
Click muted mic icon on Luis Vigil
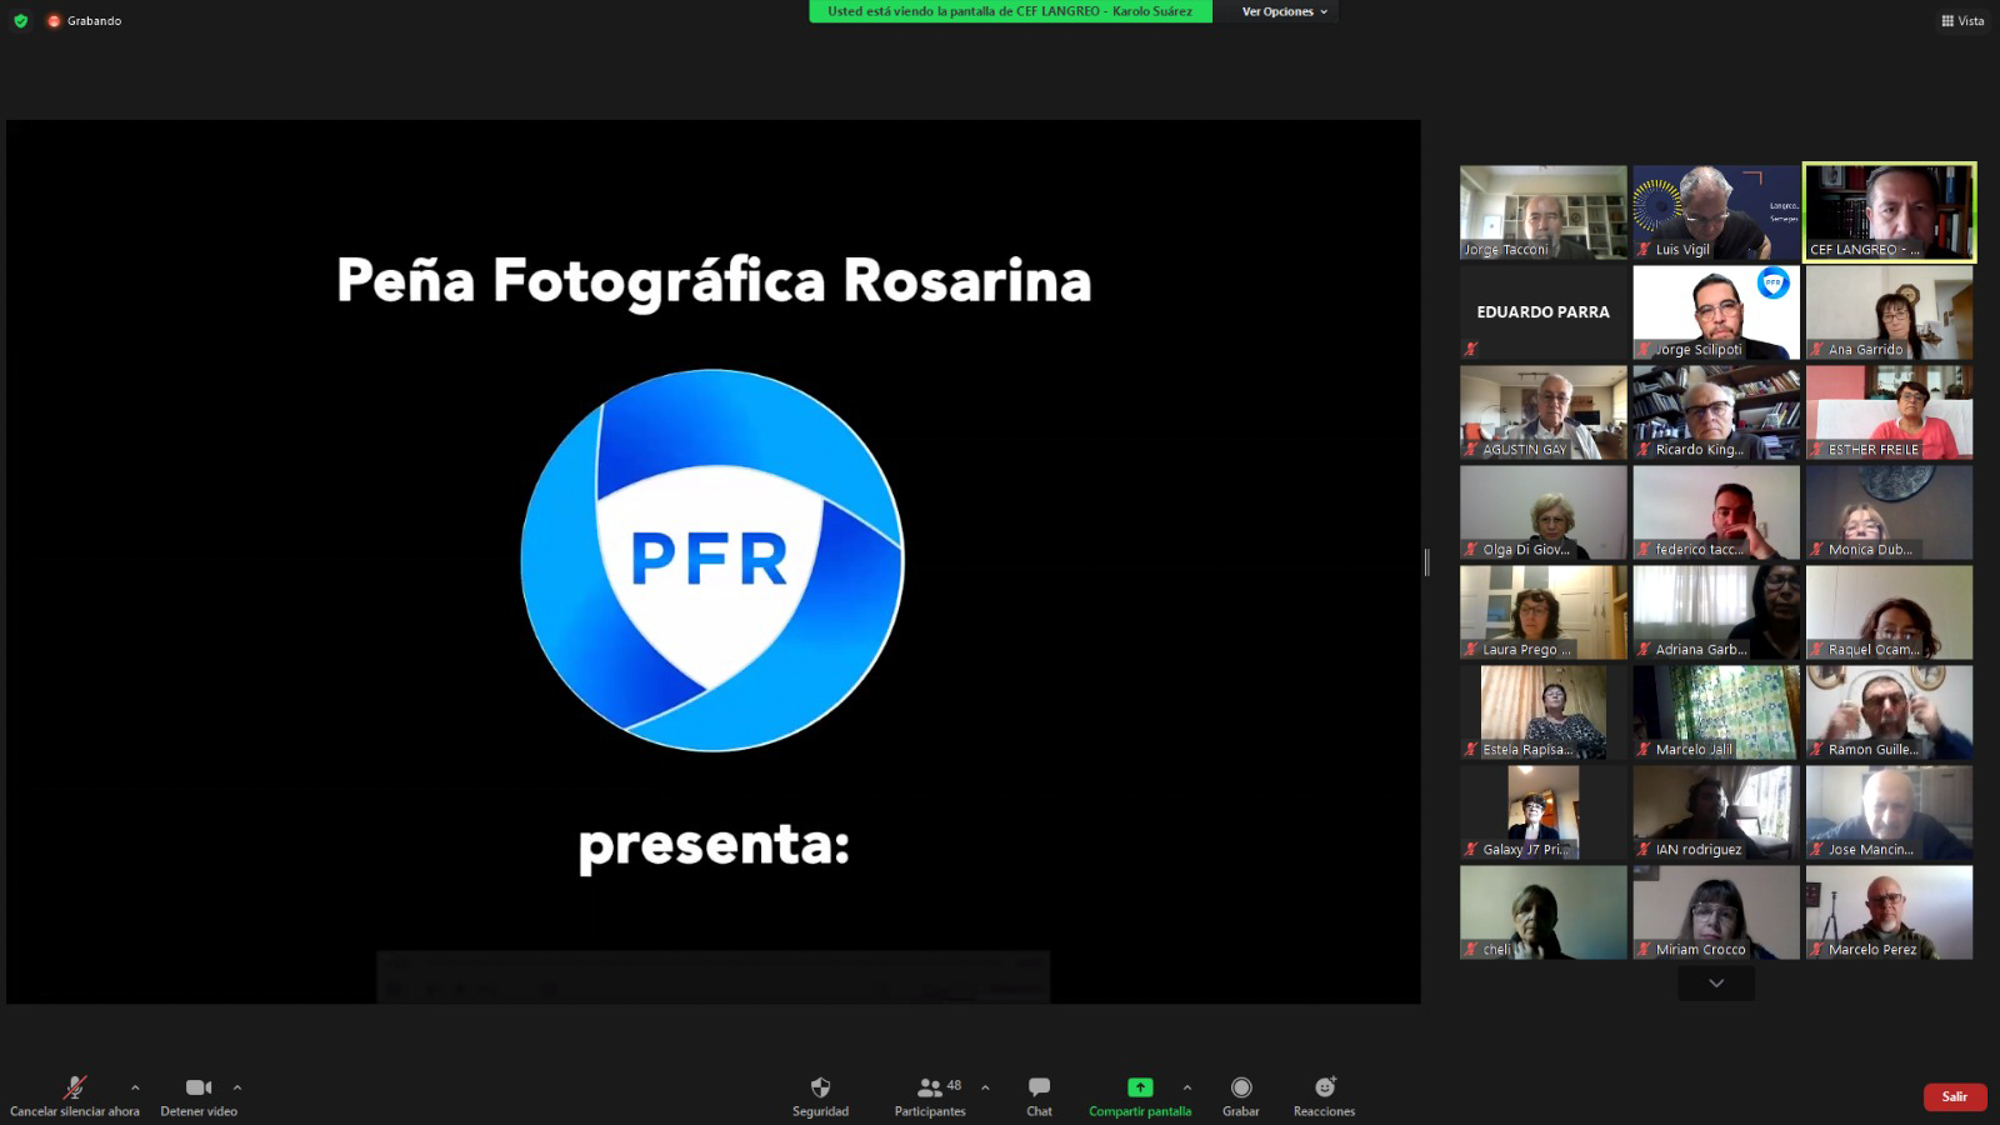point(1644,249)
